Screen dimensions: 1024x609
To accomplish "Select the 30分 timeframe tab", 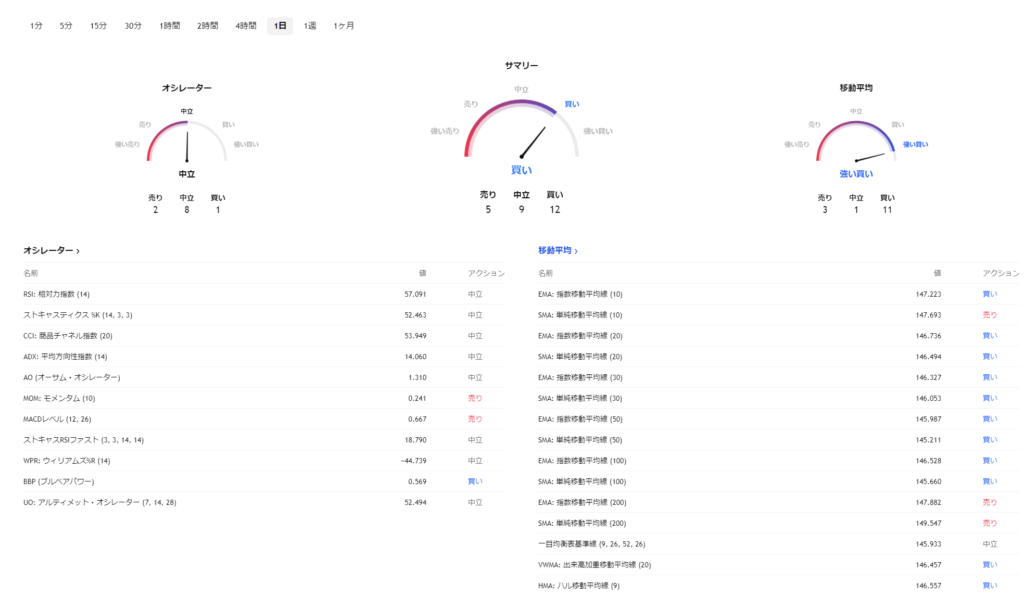I will click(133, 25).
